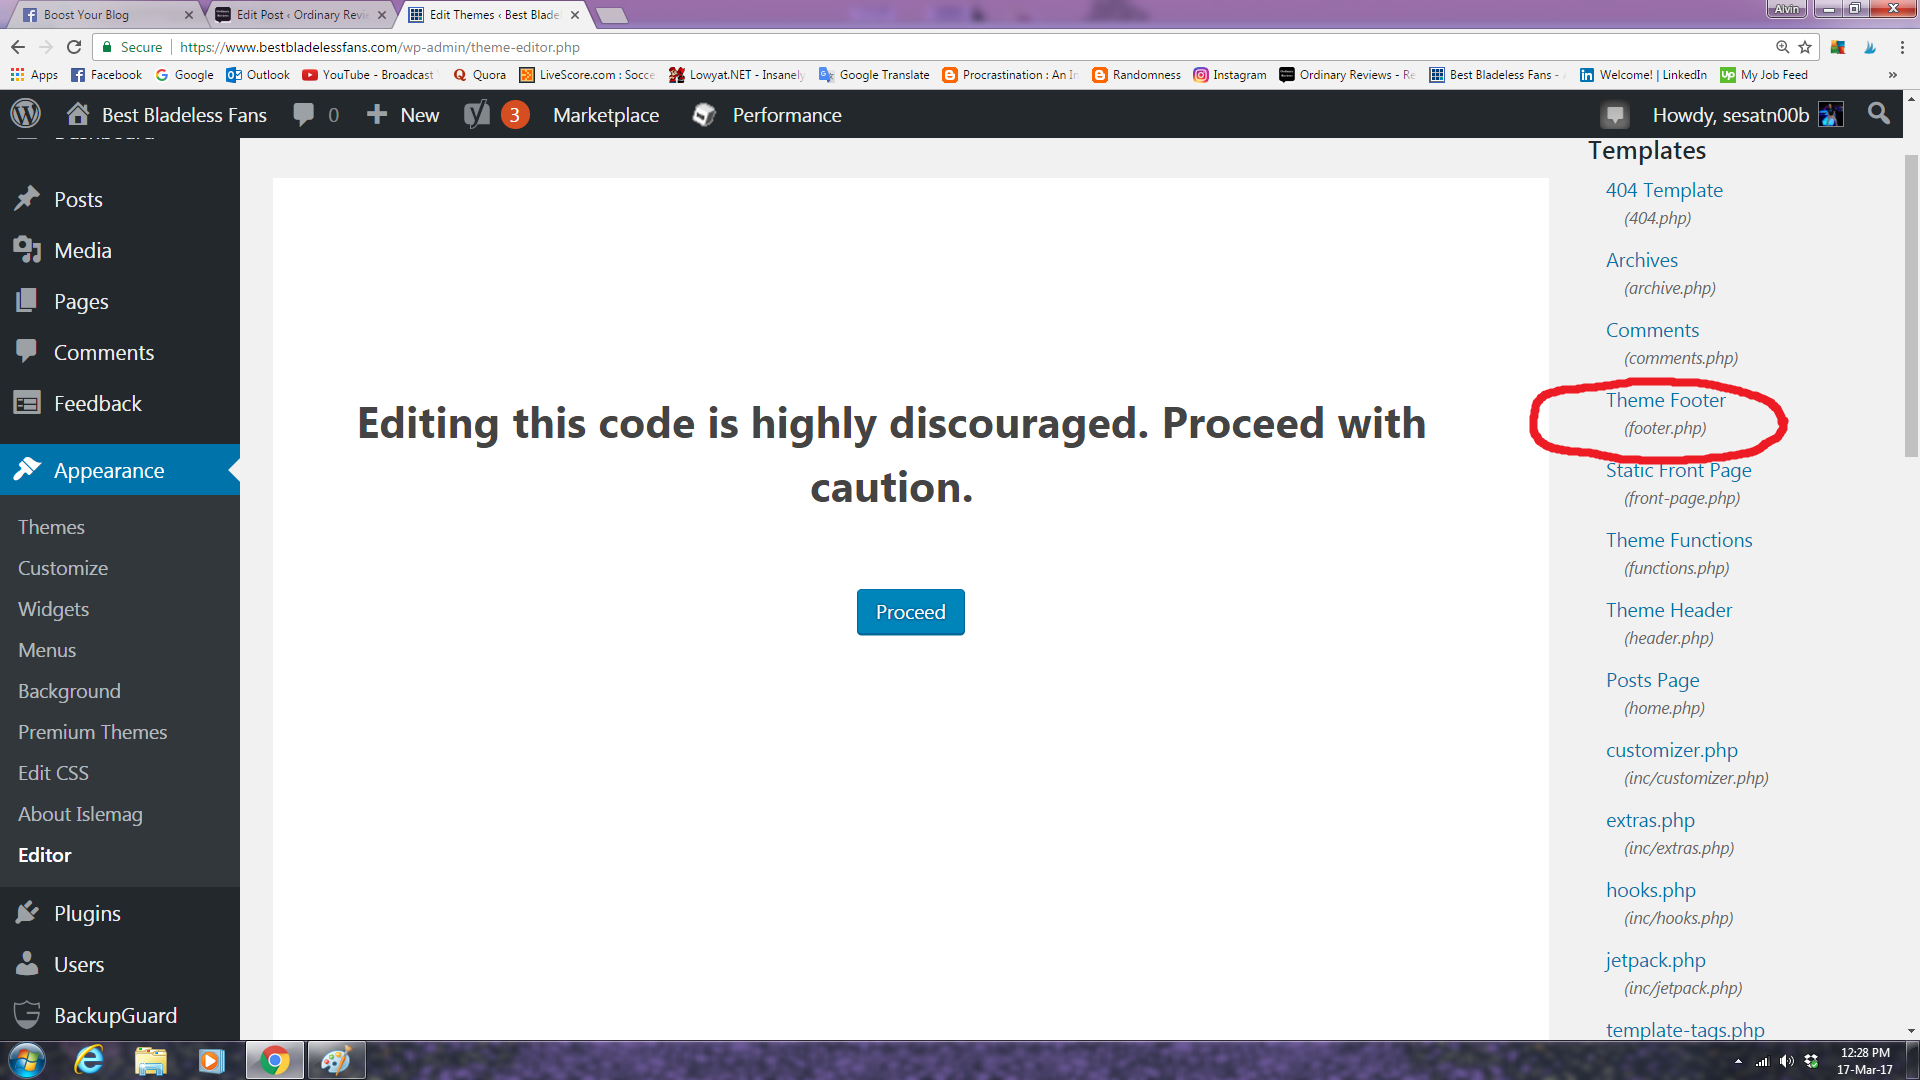The width and height of the screenshot is (1920, 1080).
Task: Select the Editor menu item
Action: (x=45, y=853)
